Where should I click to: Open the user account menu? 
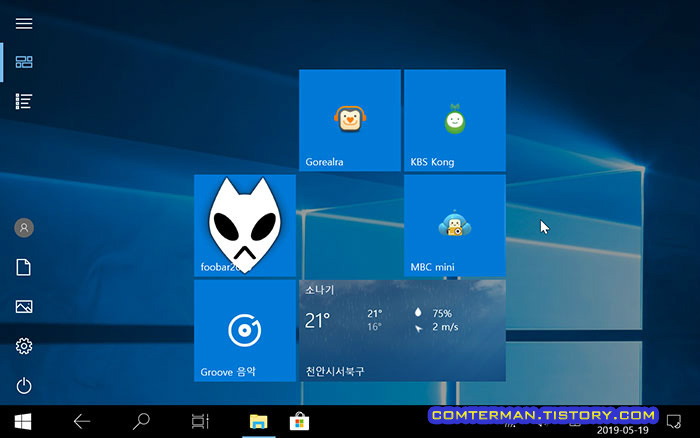tap(24, 228)
